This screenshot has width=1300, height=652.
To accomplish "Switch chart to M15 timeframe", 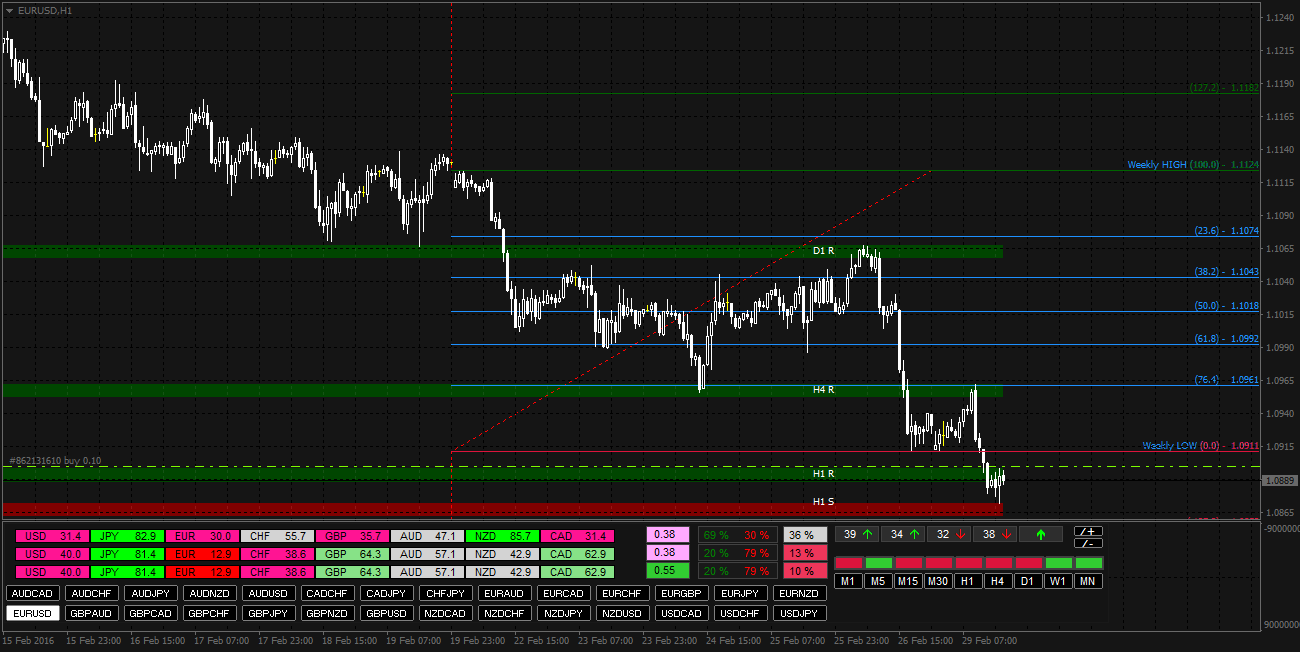I will [908, 581].
